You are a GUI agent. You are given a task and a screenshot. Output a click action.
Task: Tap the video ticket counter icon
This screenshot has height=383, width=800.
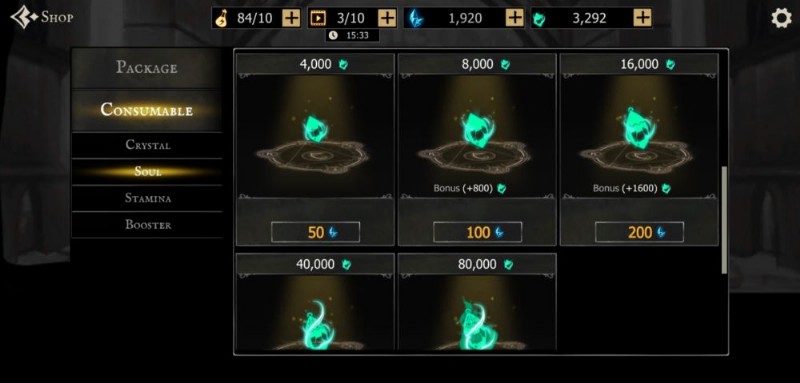pyautogui.click(x=318, y=19)
